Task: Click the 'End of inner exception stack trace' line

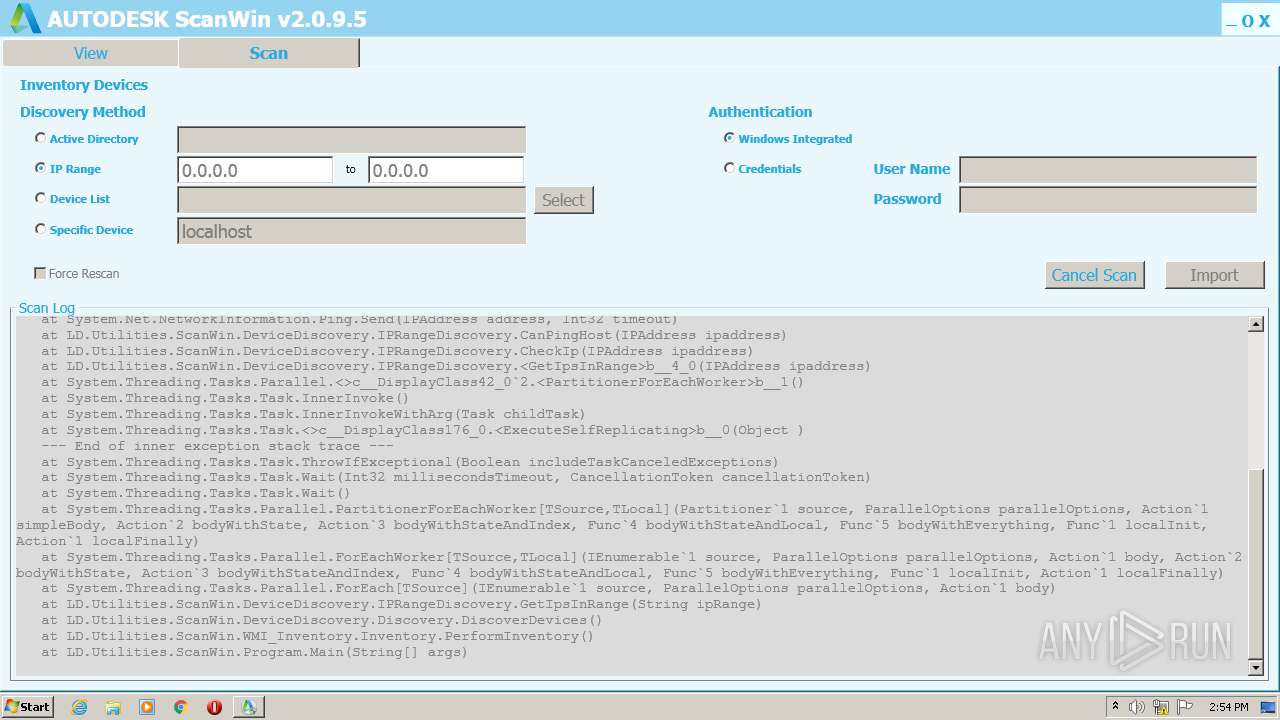Action: pyautogui.click(x=218, y=446)
